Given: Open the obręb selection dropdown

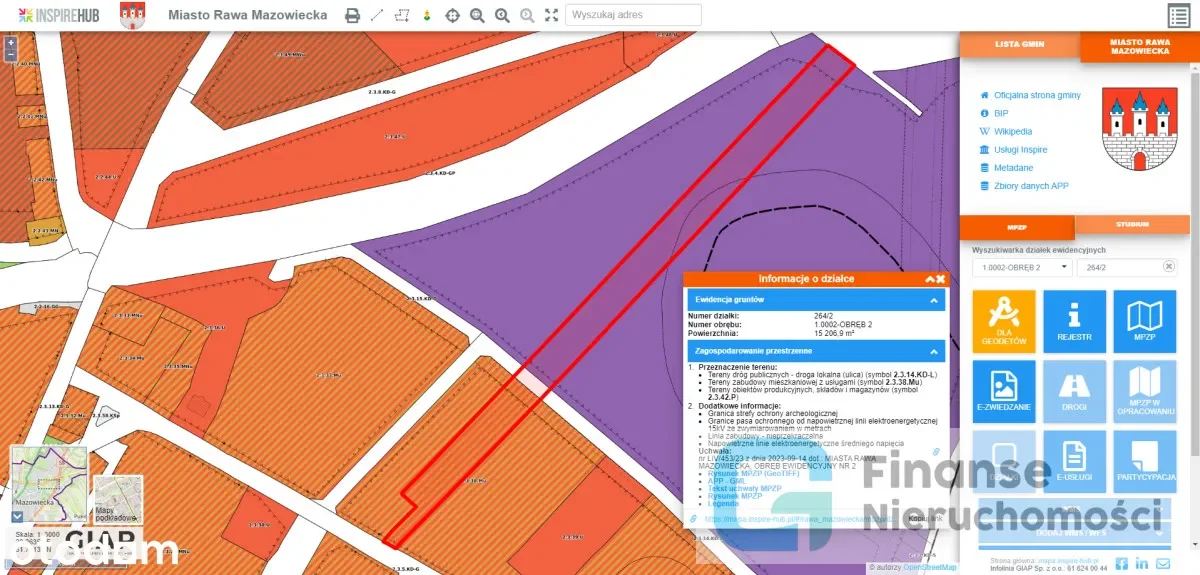Looking at the screenshot, I should tap(1021, 267).
